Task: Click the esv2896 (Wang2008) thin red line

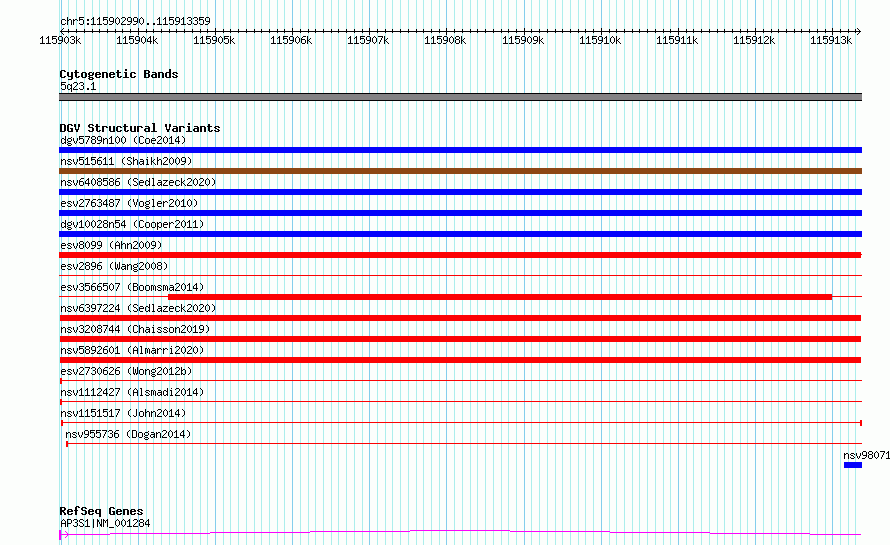Action: [x=460, y=276]
